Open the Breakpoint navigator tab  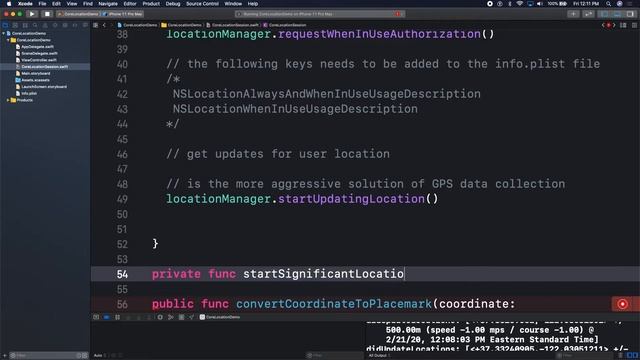pos(75,25)
